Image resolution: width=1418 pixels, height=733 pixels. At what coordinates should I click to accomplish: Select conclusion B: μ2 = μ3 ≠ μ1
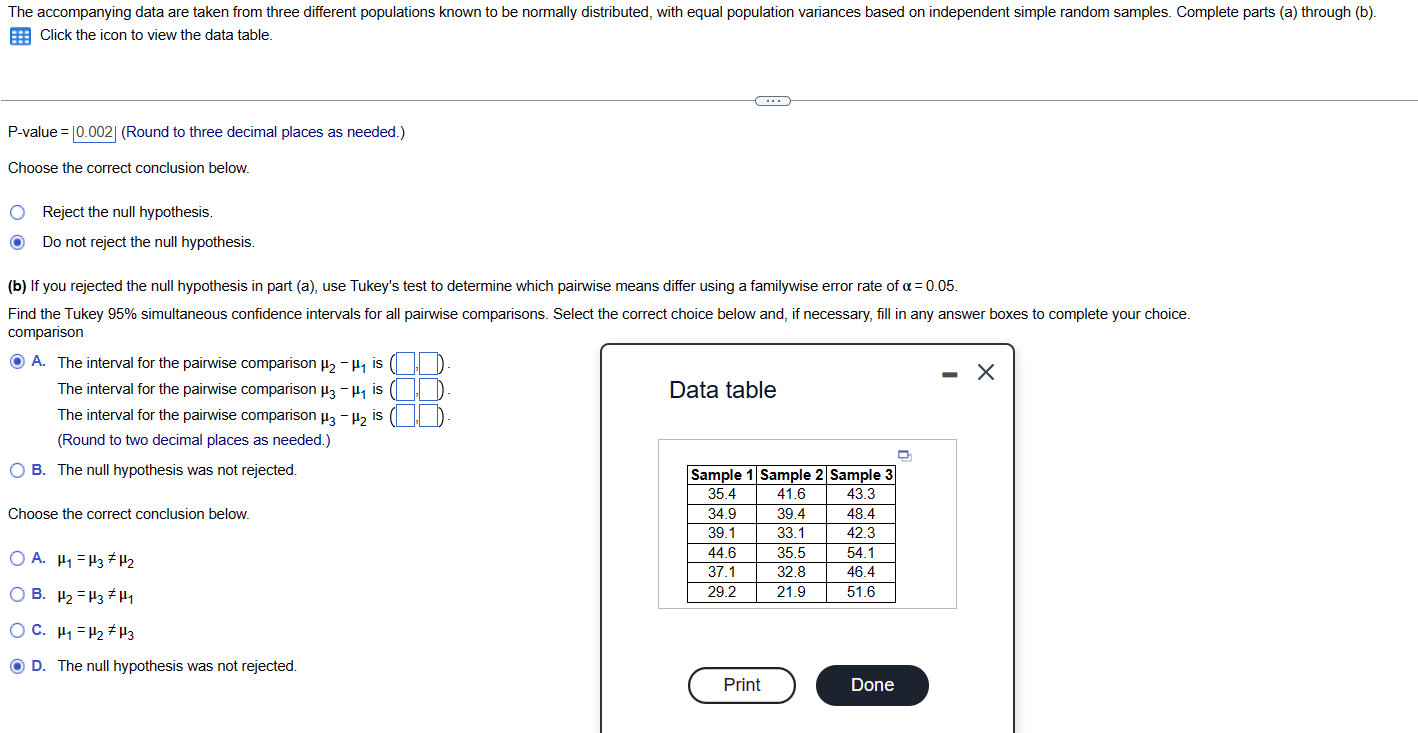click(16, 595)
